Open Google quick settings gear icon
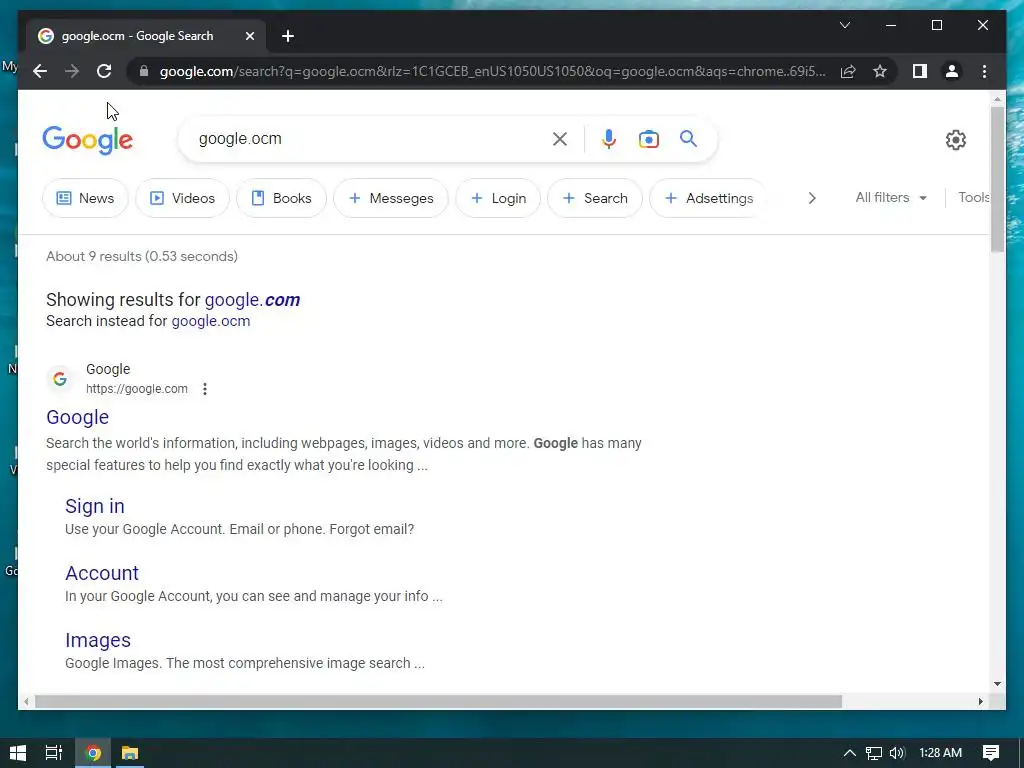 coord(955,140)
